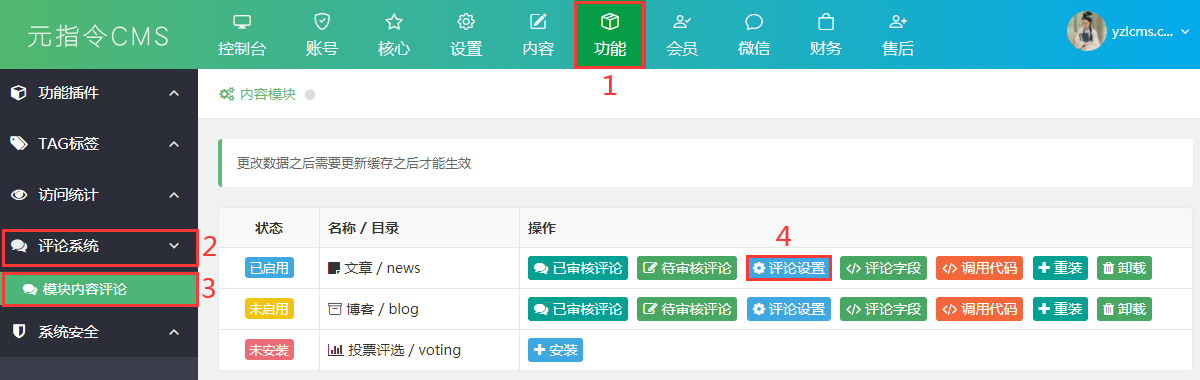Select the 核心 star icon
1200x380 pixels.
[x=393, y=21]
